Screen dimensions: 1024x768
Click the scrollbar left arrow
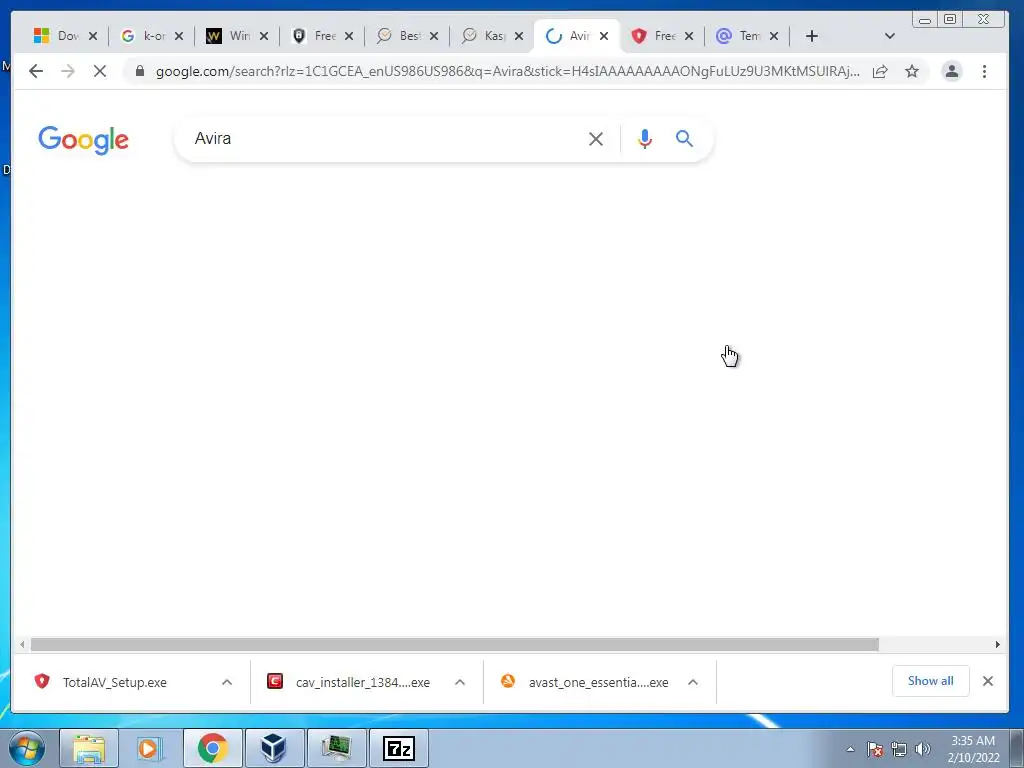(x=22, y=645)
